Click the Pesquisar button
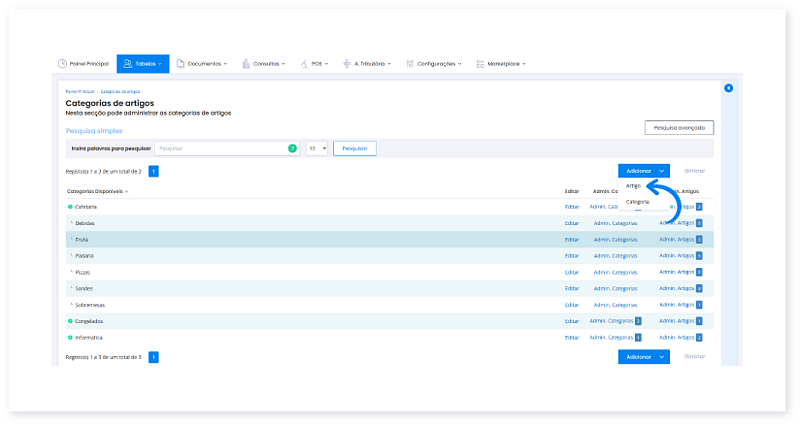This screenshot has height=426, width=800. (354, 148)
